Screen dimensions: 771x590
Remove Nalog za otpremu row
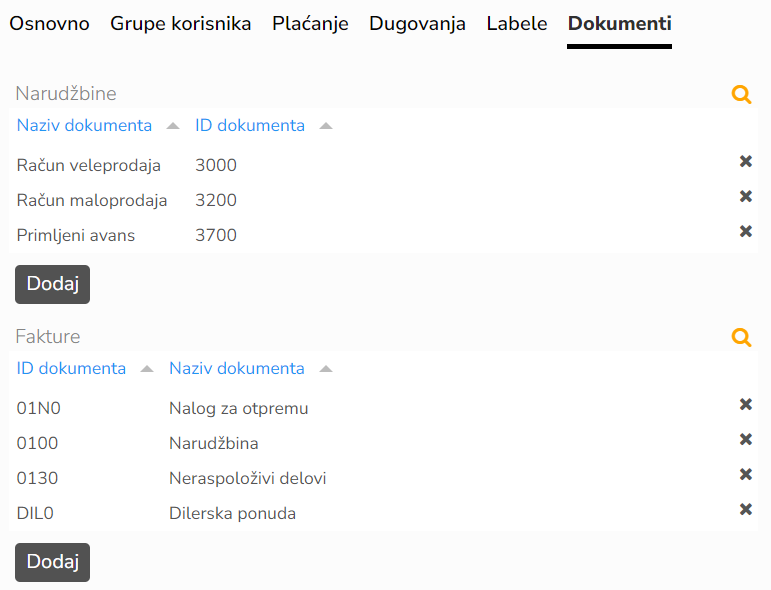pyautogui.click(x=745, y=404)
